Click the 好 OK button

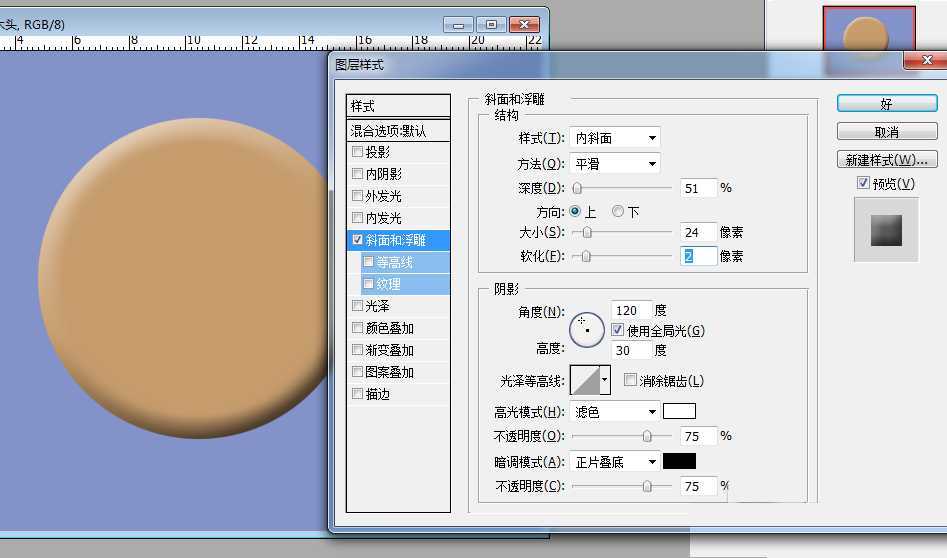886,104
